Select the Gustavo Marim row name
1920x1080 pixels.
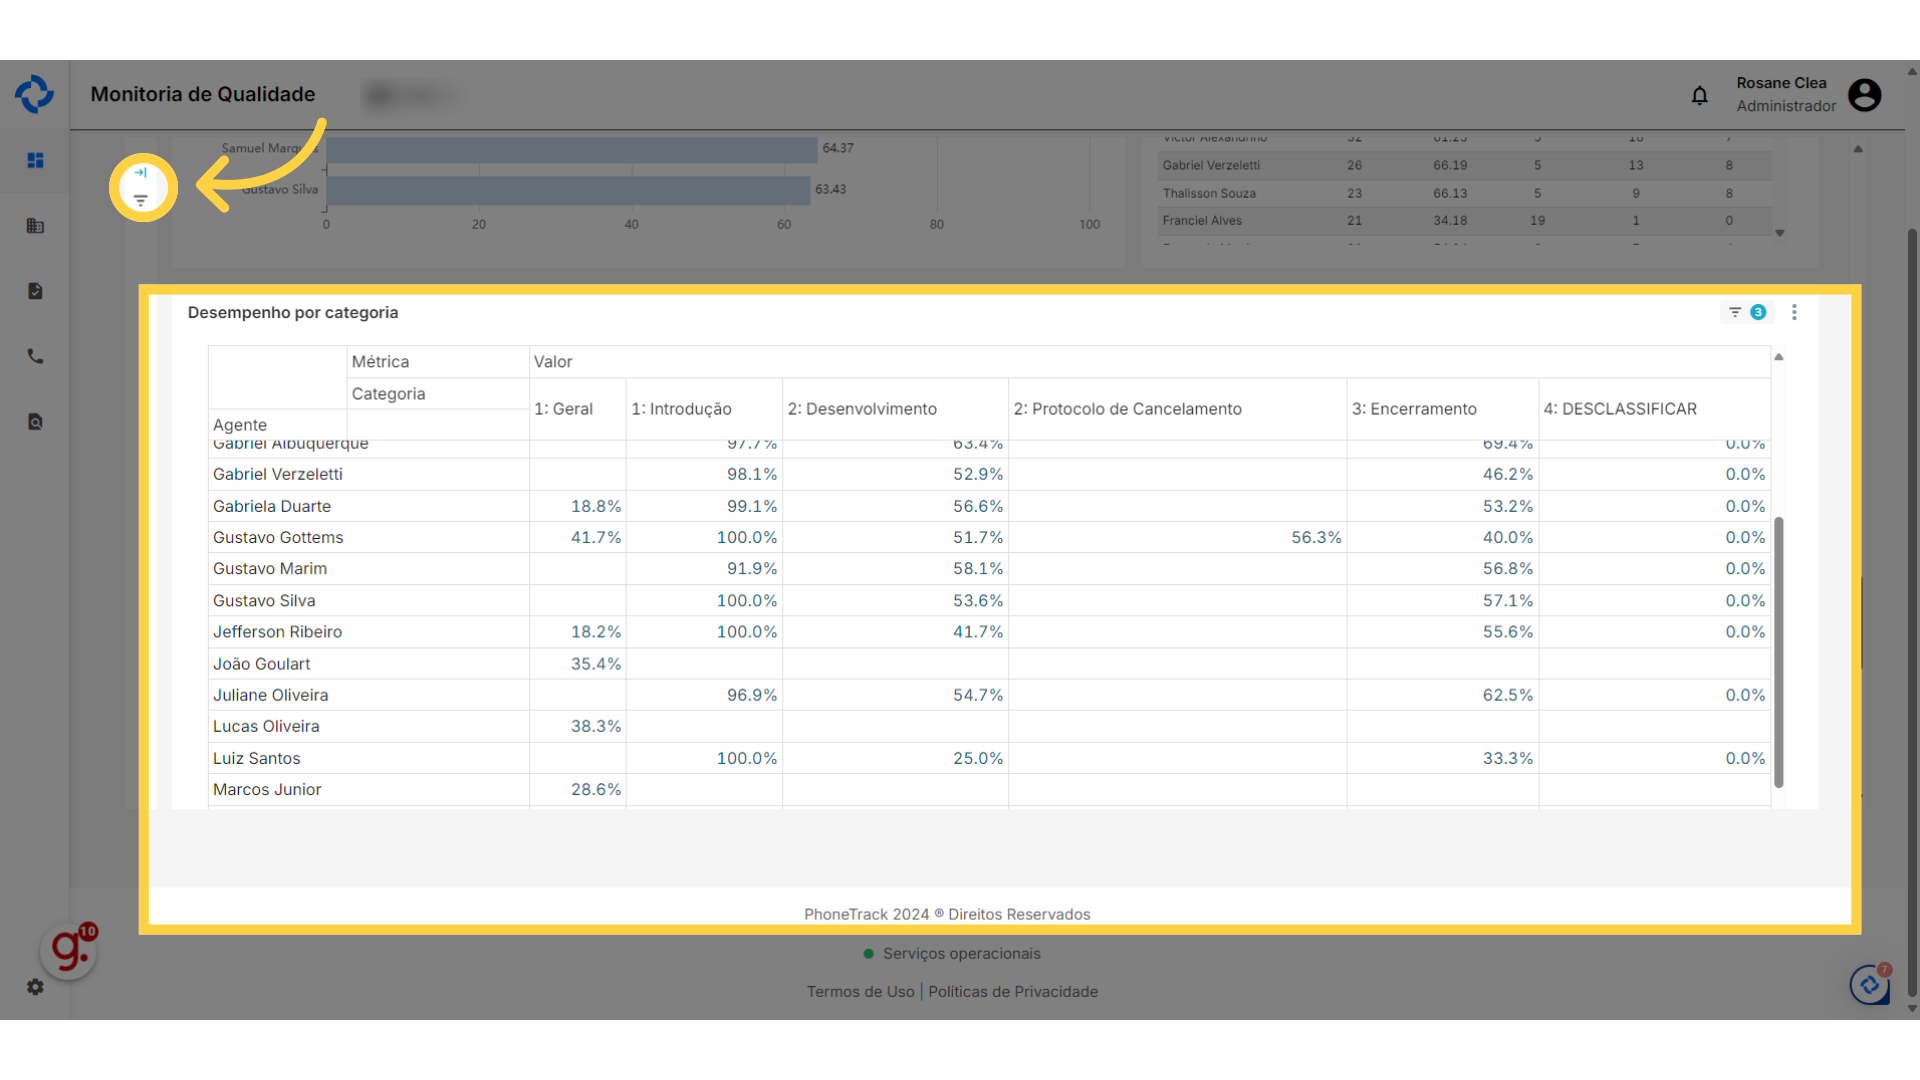point(270,568)
